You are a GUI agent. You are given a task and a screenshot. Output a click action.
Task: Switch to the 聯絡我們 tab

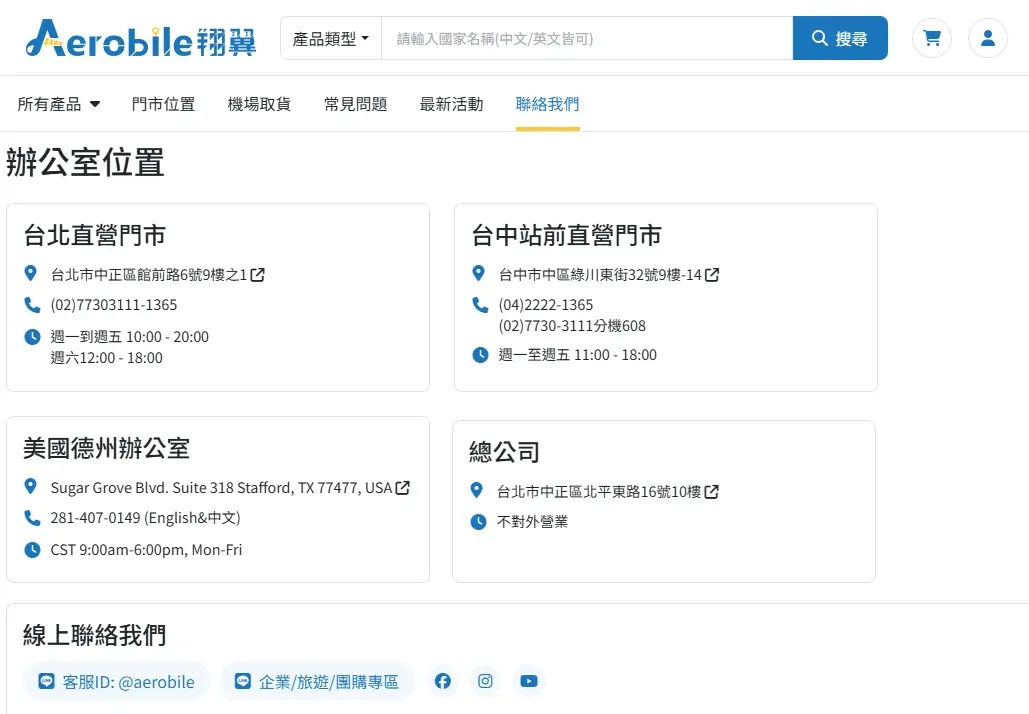click(x=547, y=103)
